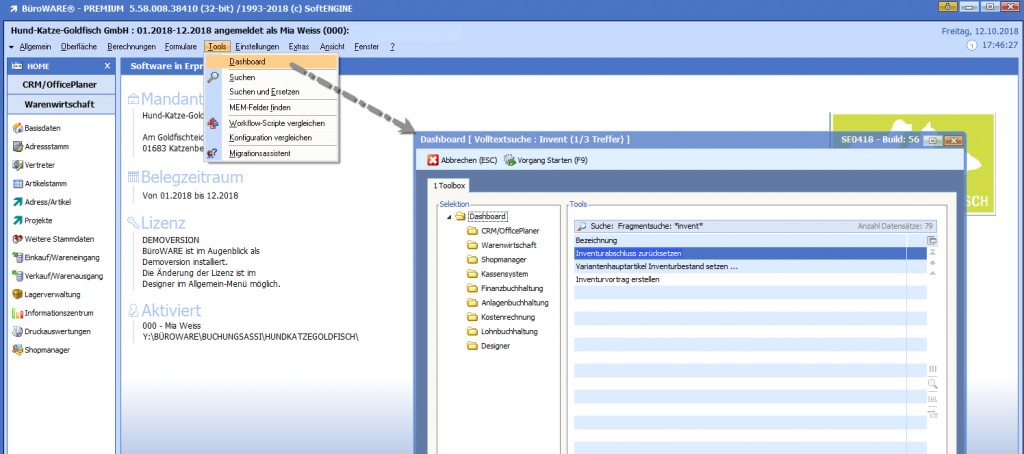Close the HOME panel with the X
The width and height of the screenshot is (1024, 454).
(x=107, y=65)
